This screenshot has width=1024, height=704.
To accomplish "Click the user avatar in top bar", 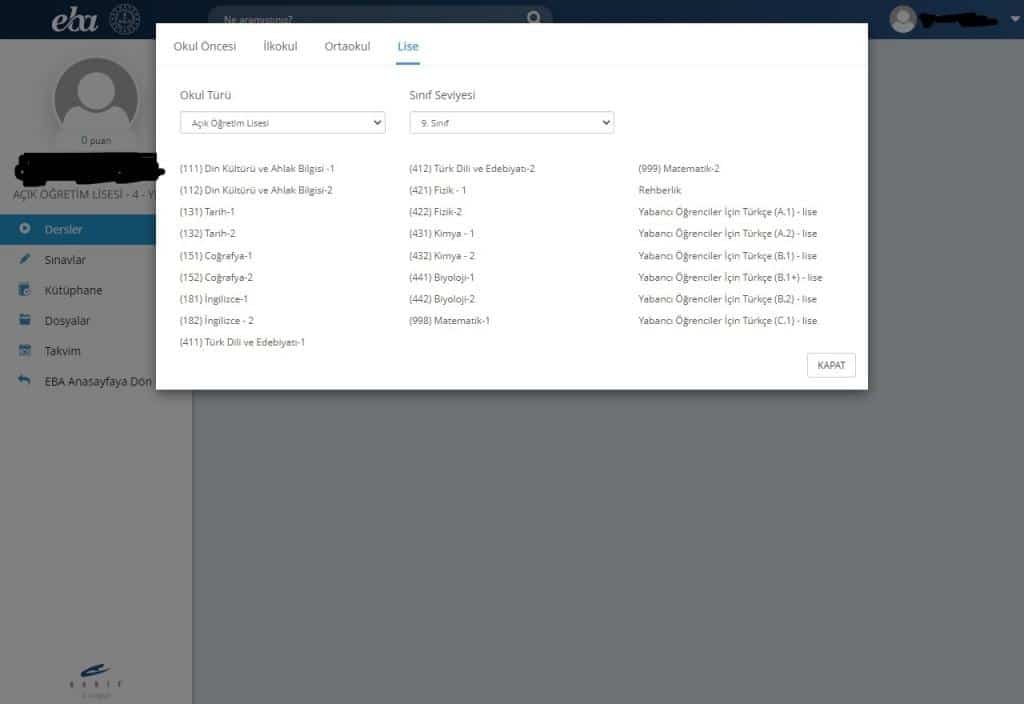I will [x=903, y=19].
